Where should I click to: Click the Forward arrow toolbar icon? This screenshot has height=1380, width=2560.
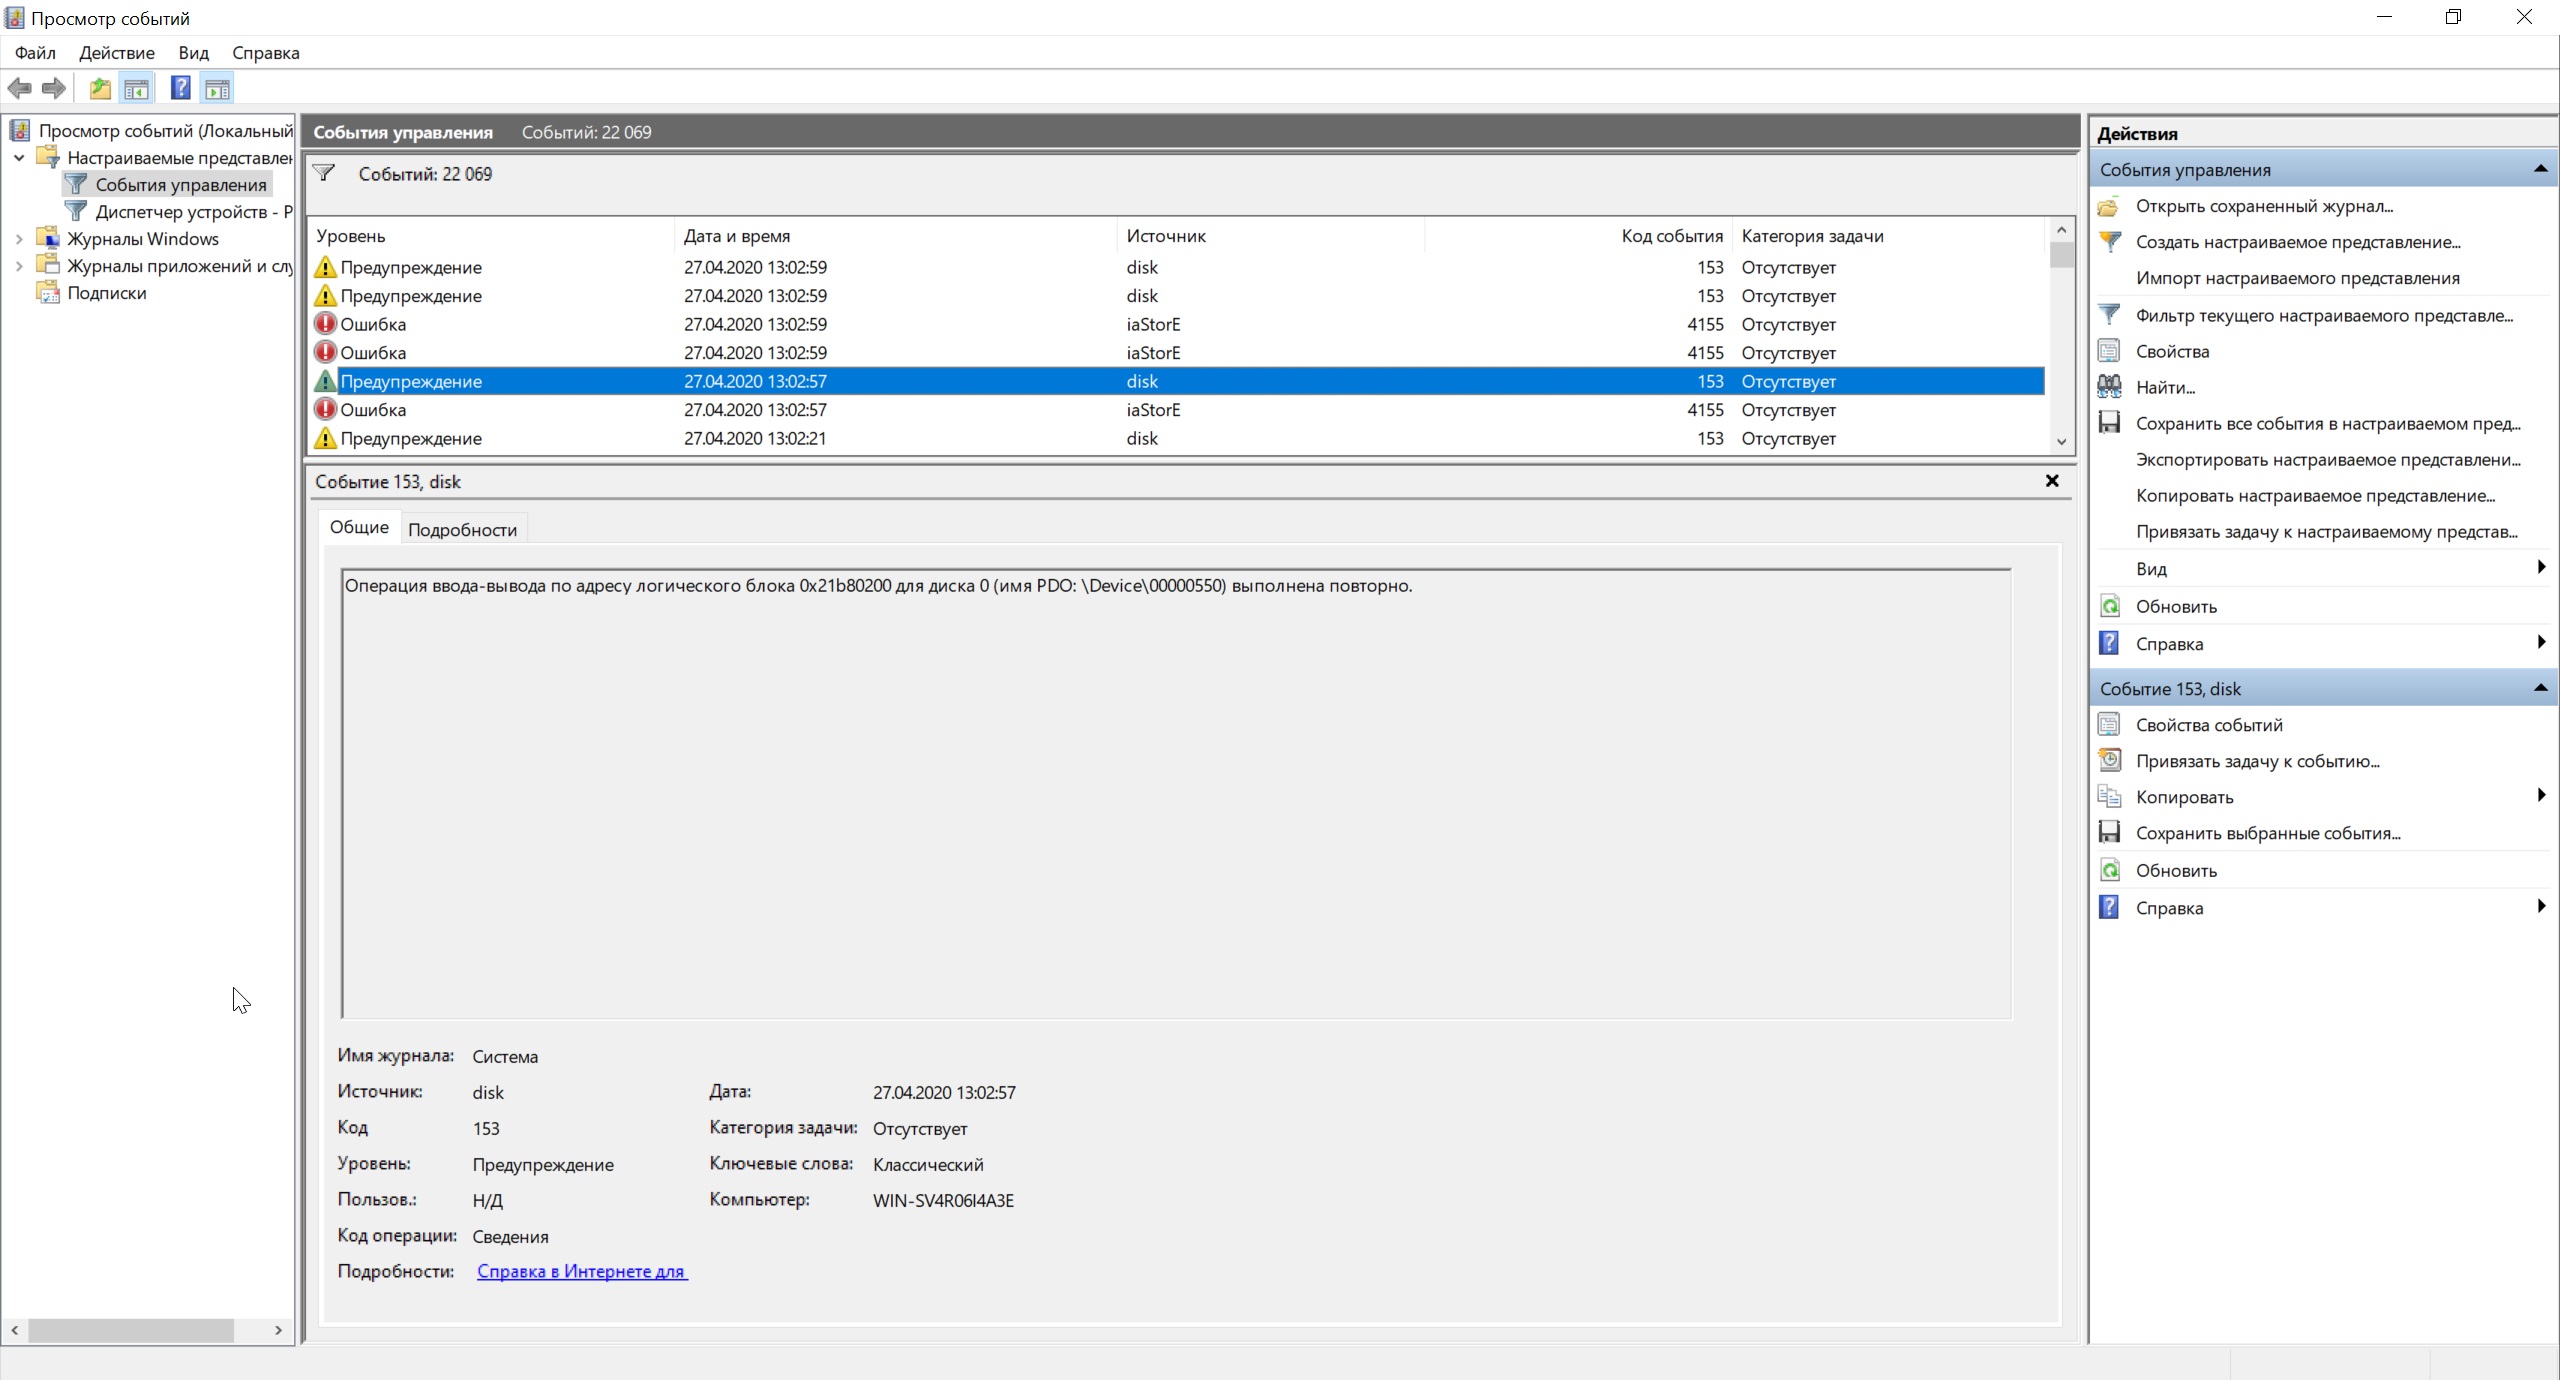54,89
